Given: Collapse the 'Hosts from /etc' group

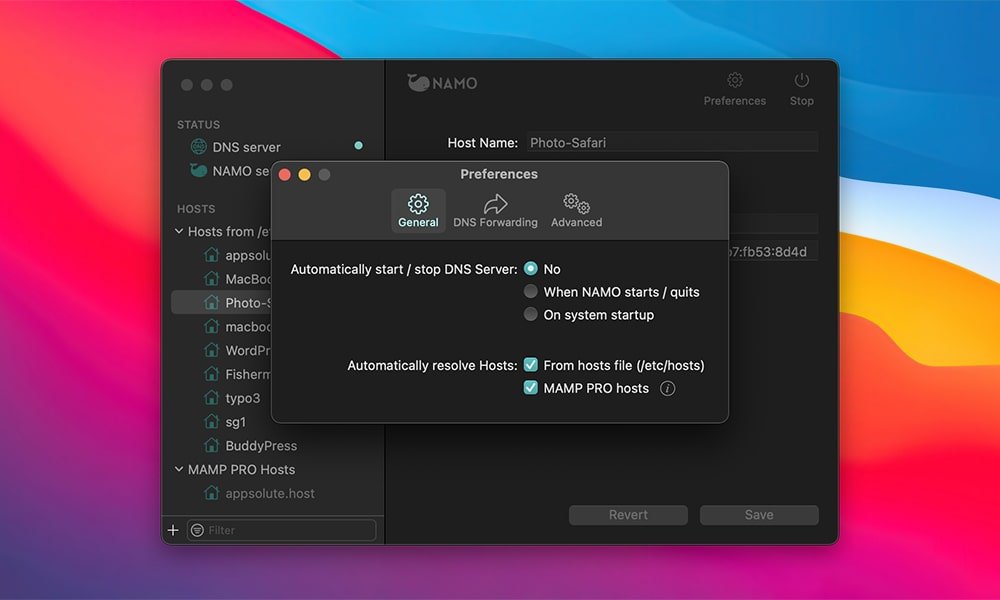Looking at the screenshot, I should pyautogui.click(x=179, y=231).
